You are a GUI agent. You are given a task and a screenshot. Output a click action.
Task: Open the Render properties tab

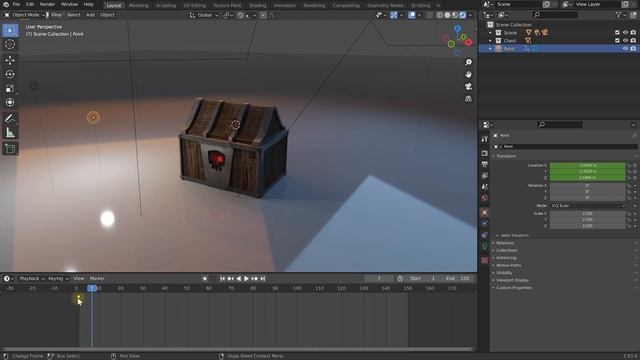484,153
